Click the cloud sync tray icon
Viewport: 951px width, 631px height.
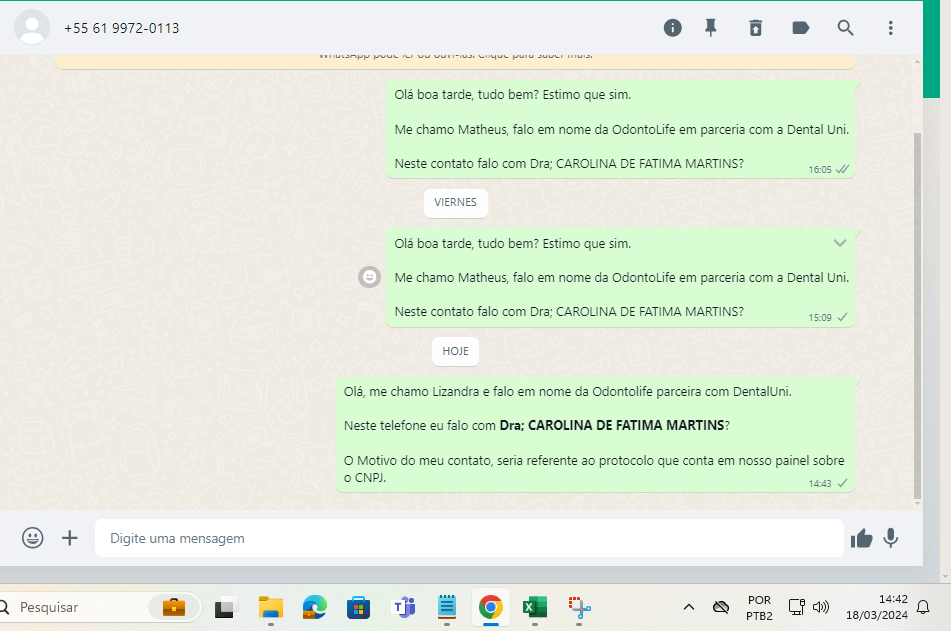(x=721, y=607)
